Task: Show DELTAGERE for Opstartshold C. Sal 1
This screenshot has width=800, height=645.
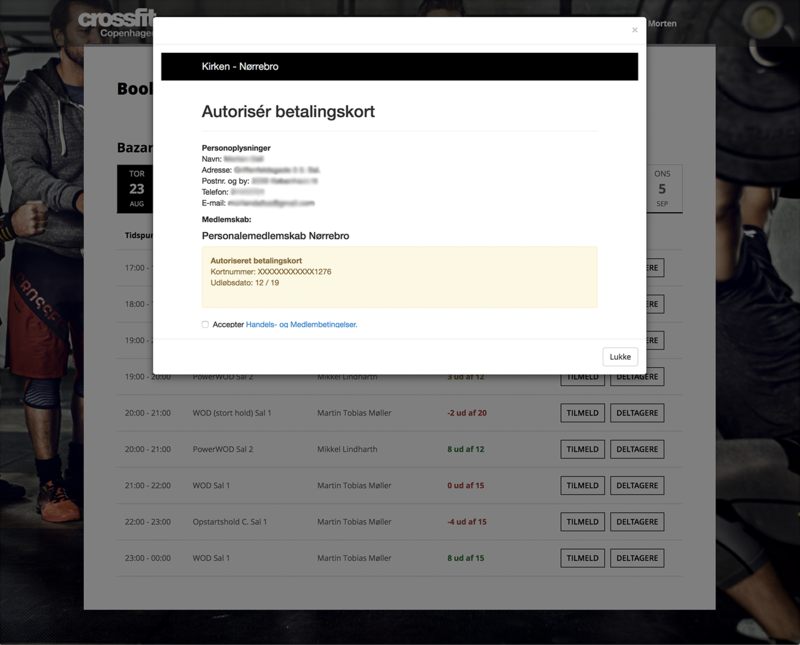Action: click(637, 522)
